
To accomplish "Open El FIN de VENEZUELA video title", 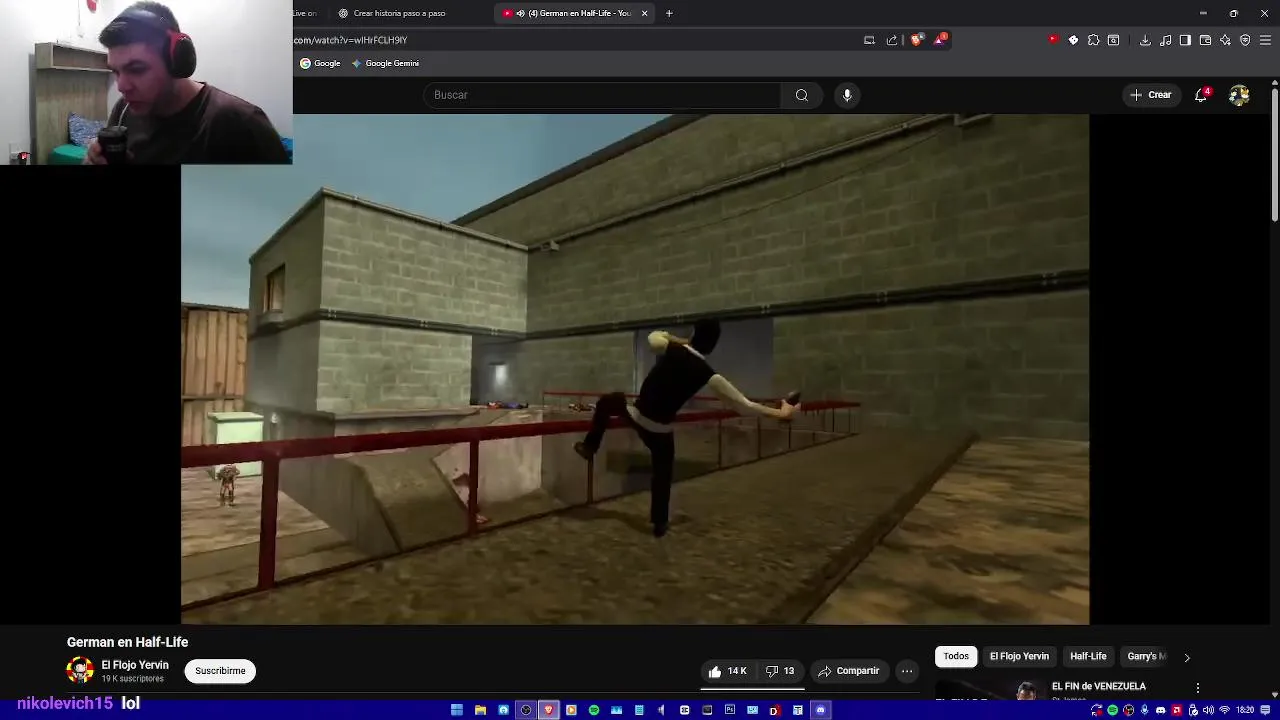I will (1099, 686).
